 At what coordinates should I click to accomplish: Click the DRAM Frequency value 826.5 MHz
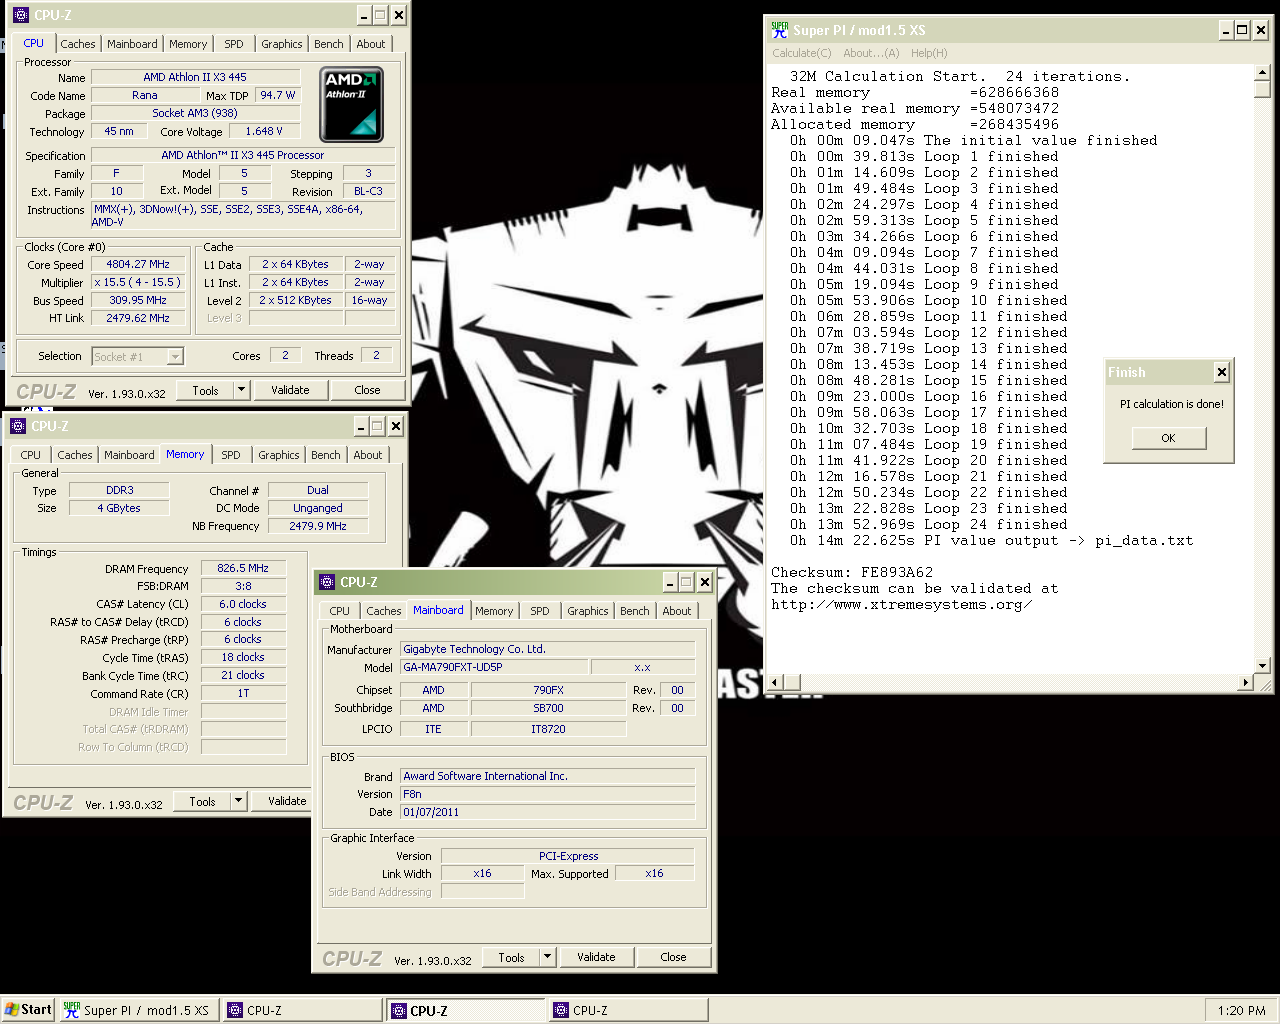pyautogui.click(x=243, y=568)
